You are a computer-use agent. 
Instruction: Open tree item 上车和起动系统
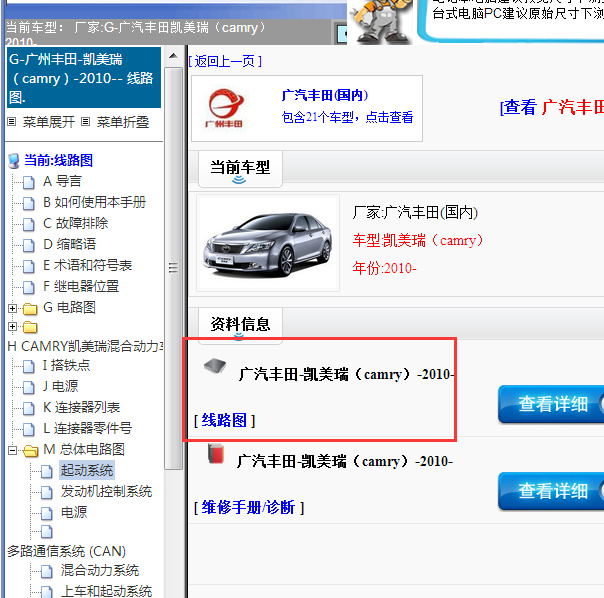[106, 591]
